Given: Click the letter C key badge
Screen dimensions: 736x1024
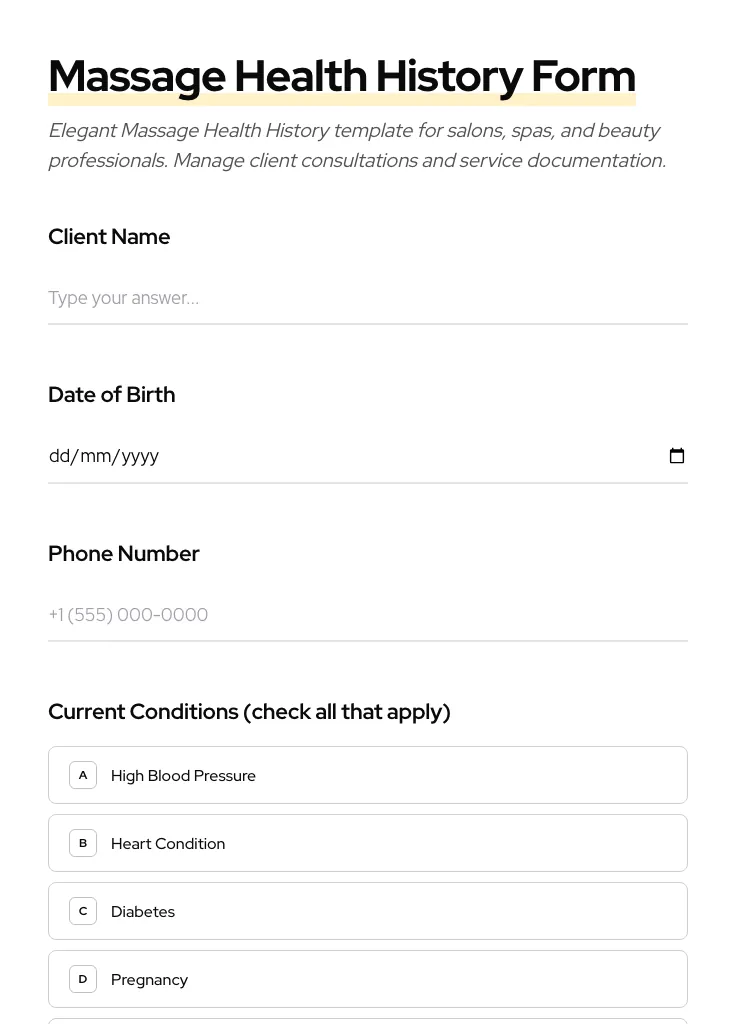Looking at the screenshot, I should tap(83, 911).
